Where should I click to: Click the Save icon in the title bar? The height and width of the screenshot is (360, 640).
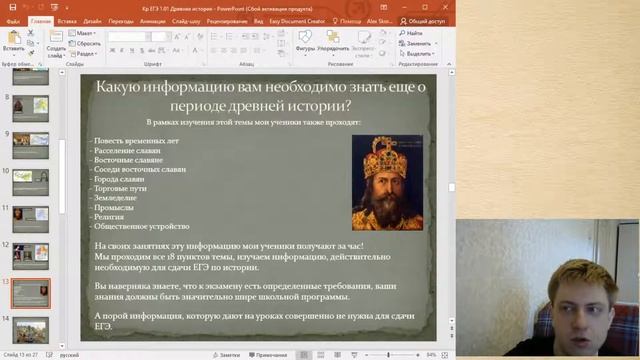[x=13, y=7]
